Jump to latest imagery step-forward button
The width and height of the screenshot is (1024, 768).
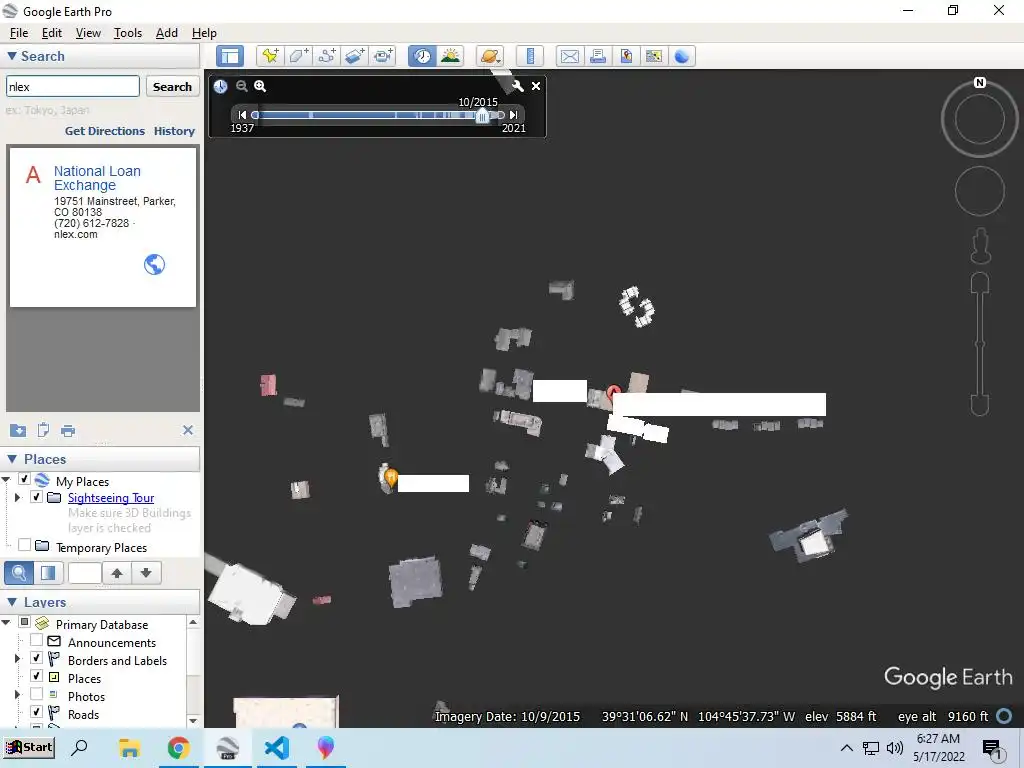513,115
